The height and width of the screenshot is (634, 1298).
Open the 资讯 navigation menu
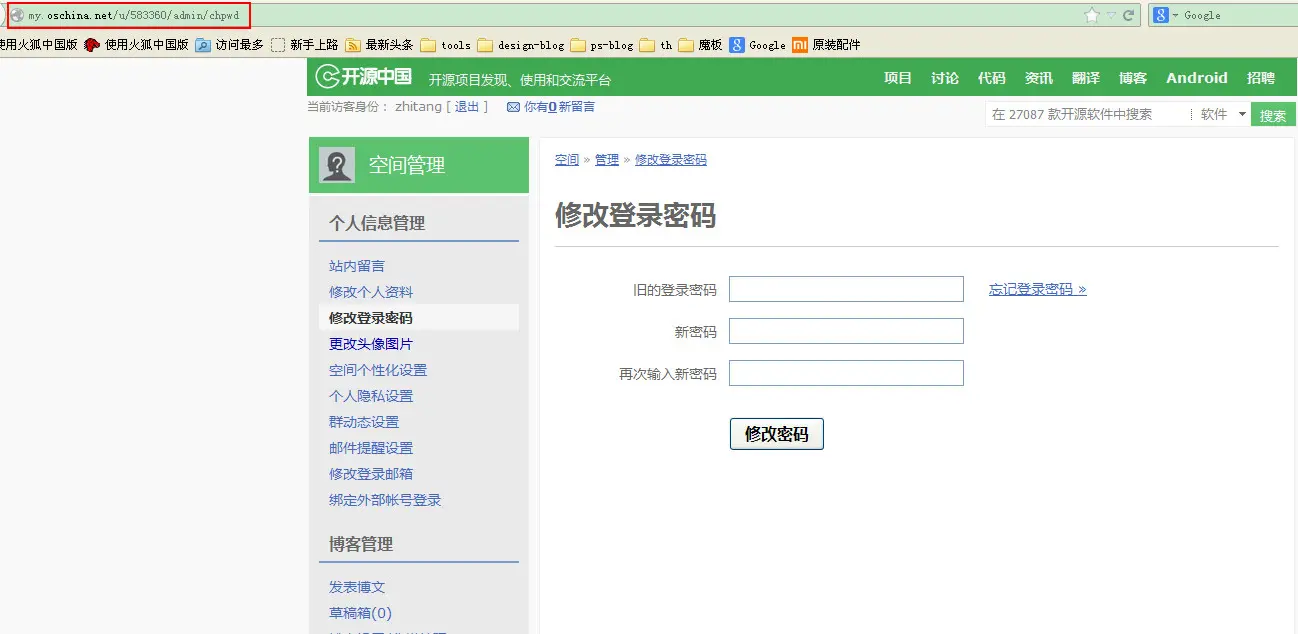click(x=1039, y=78)
